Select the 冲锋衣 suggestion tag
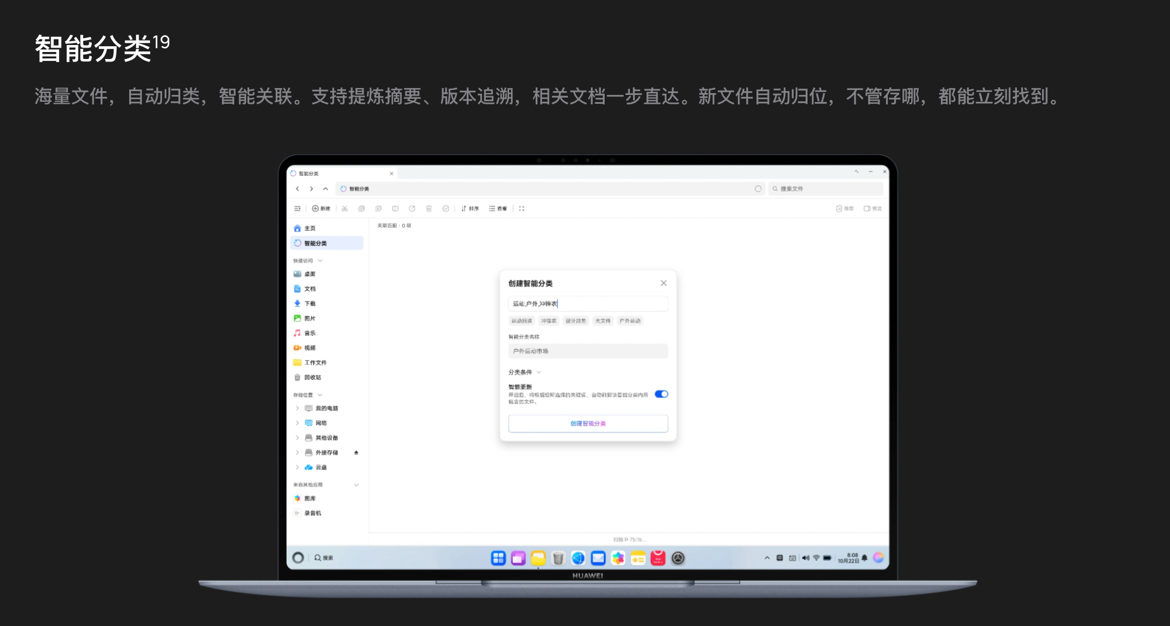The height and width of the screenshot is (626, 1170). click(548, 321)
